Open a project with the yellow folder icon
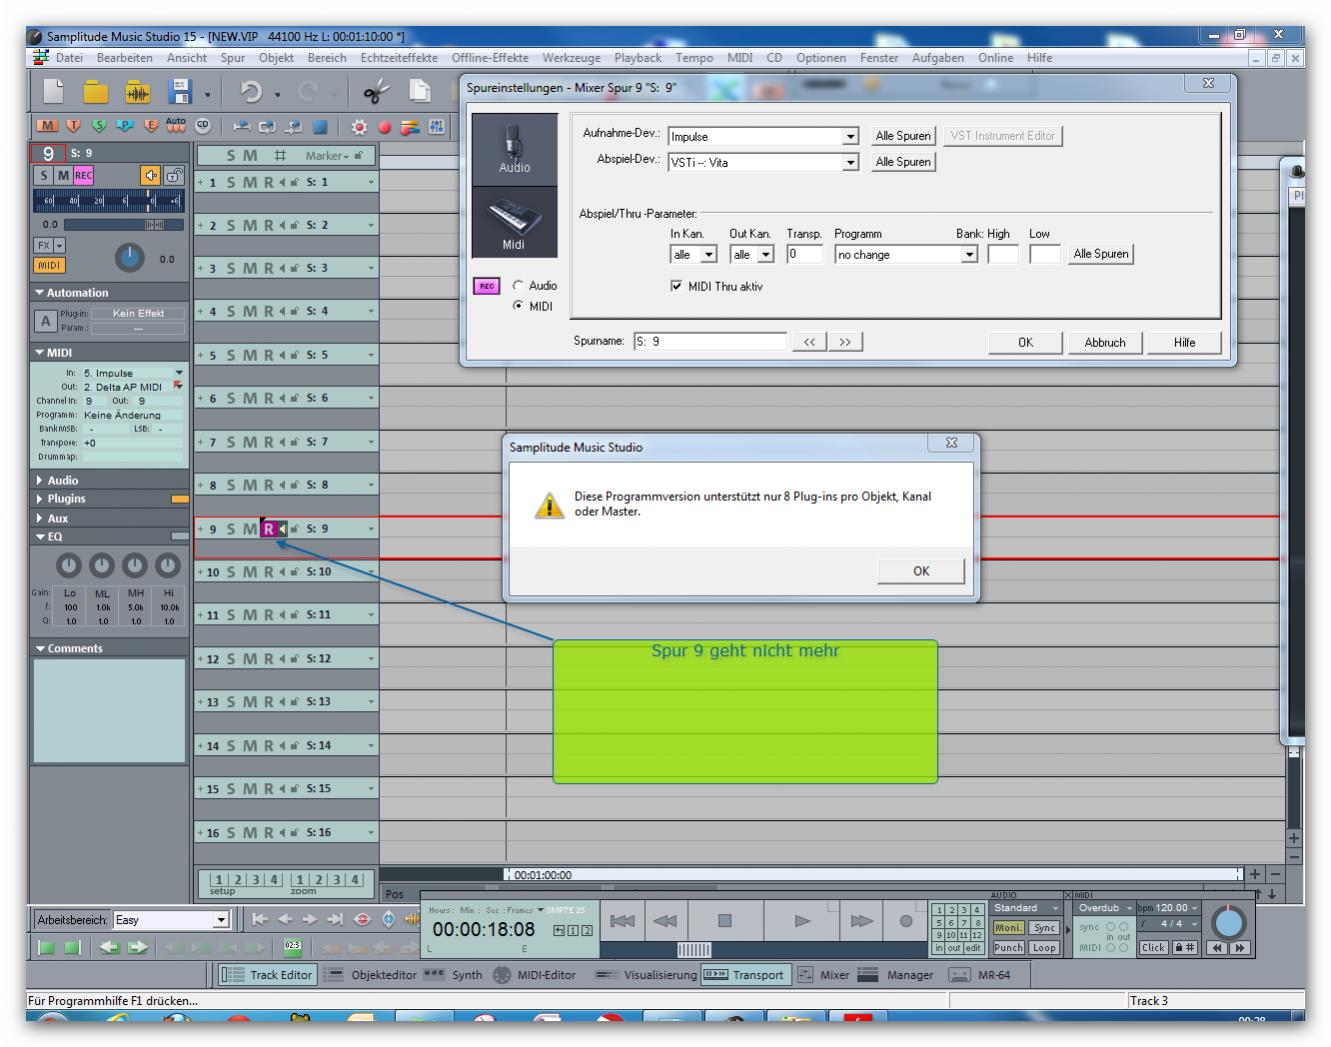1331x1047 pixels. 96,92
